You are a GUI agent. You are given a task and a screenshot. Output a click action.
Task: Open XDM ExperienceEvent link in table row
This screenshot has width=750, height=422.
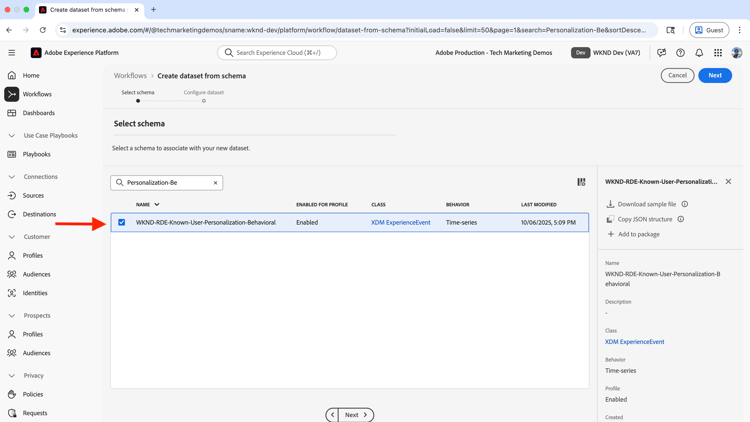click(x=401, y=222)
